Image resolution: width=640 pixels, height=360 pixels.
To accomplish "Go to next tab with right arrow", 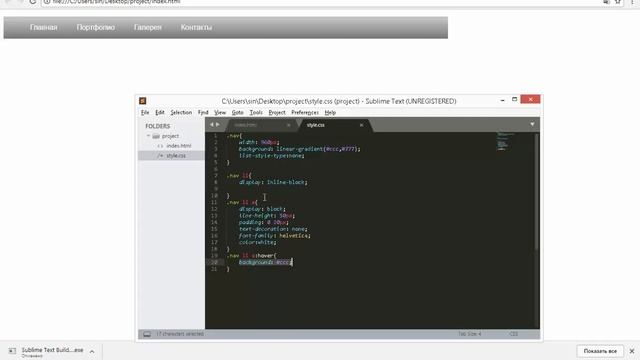I will coord(218,124).
